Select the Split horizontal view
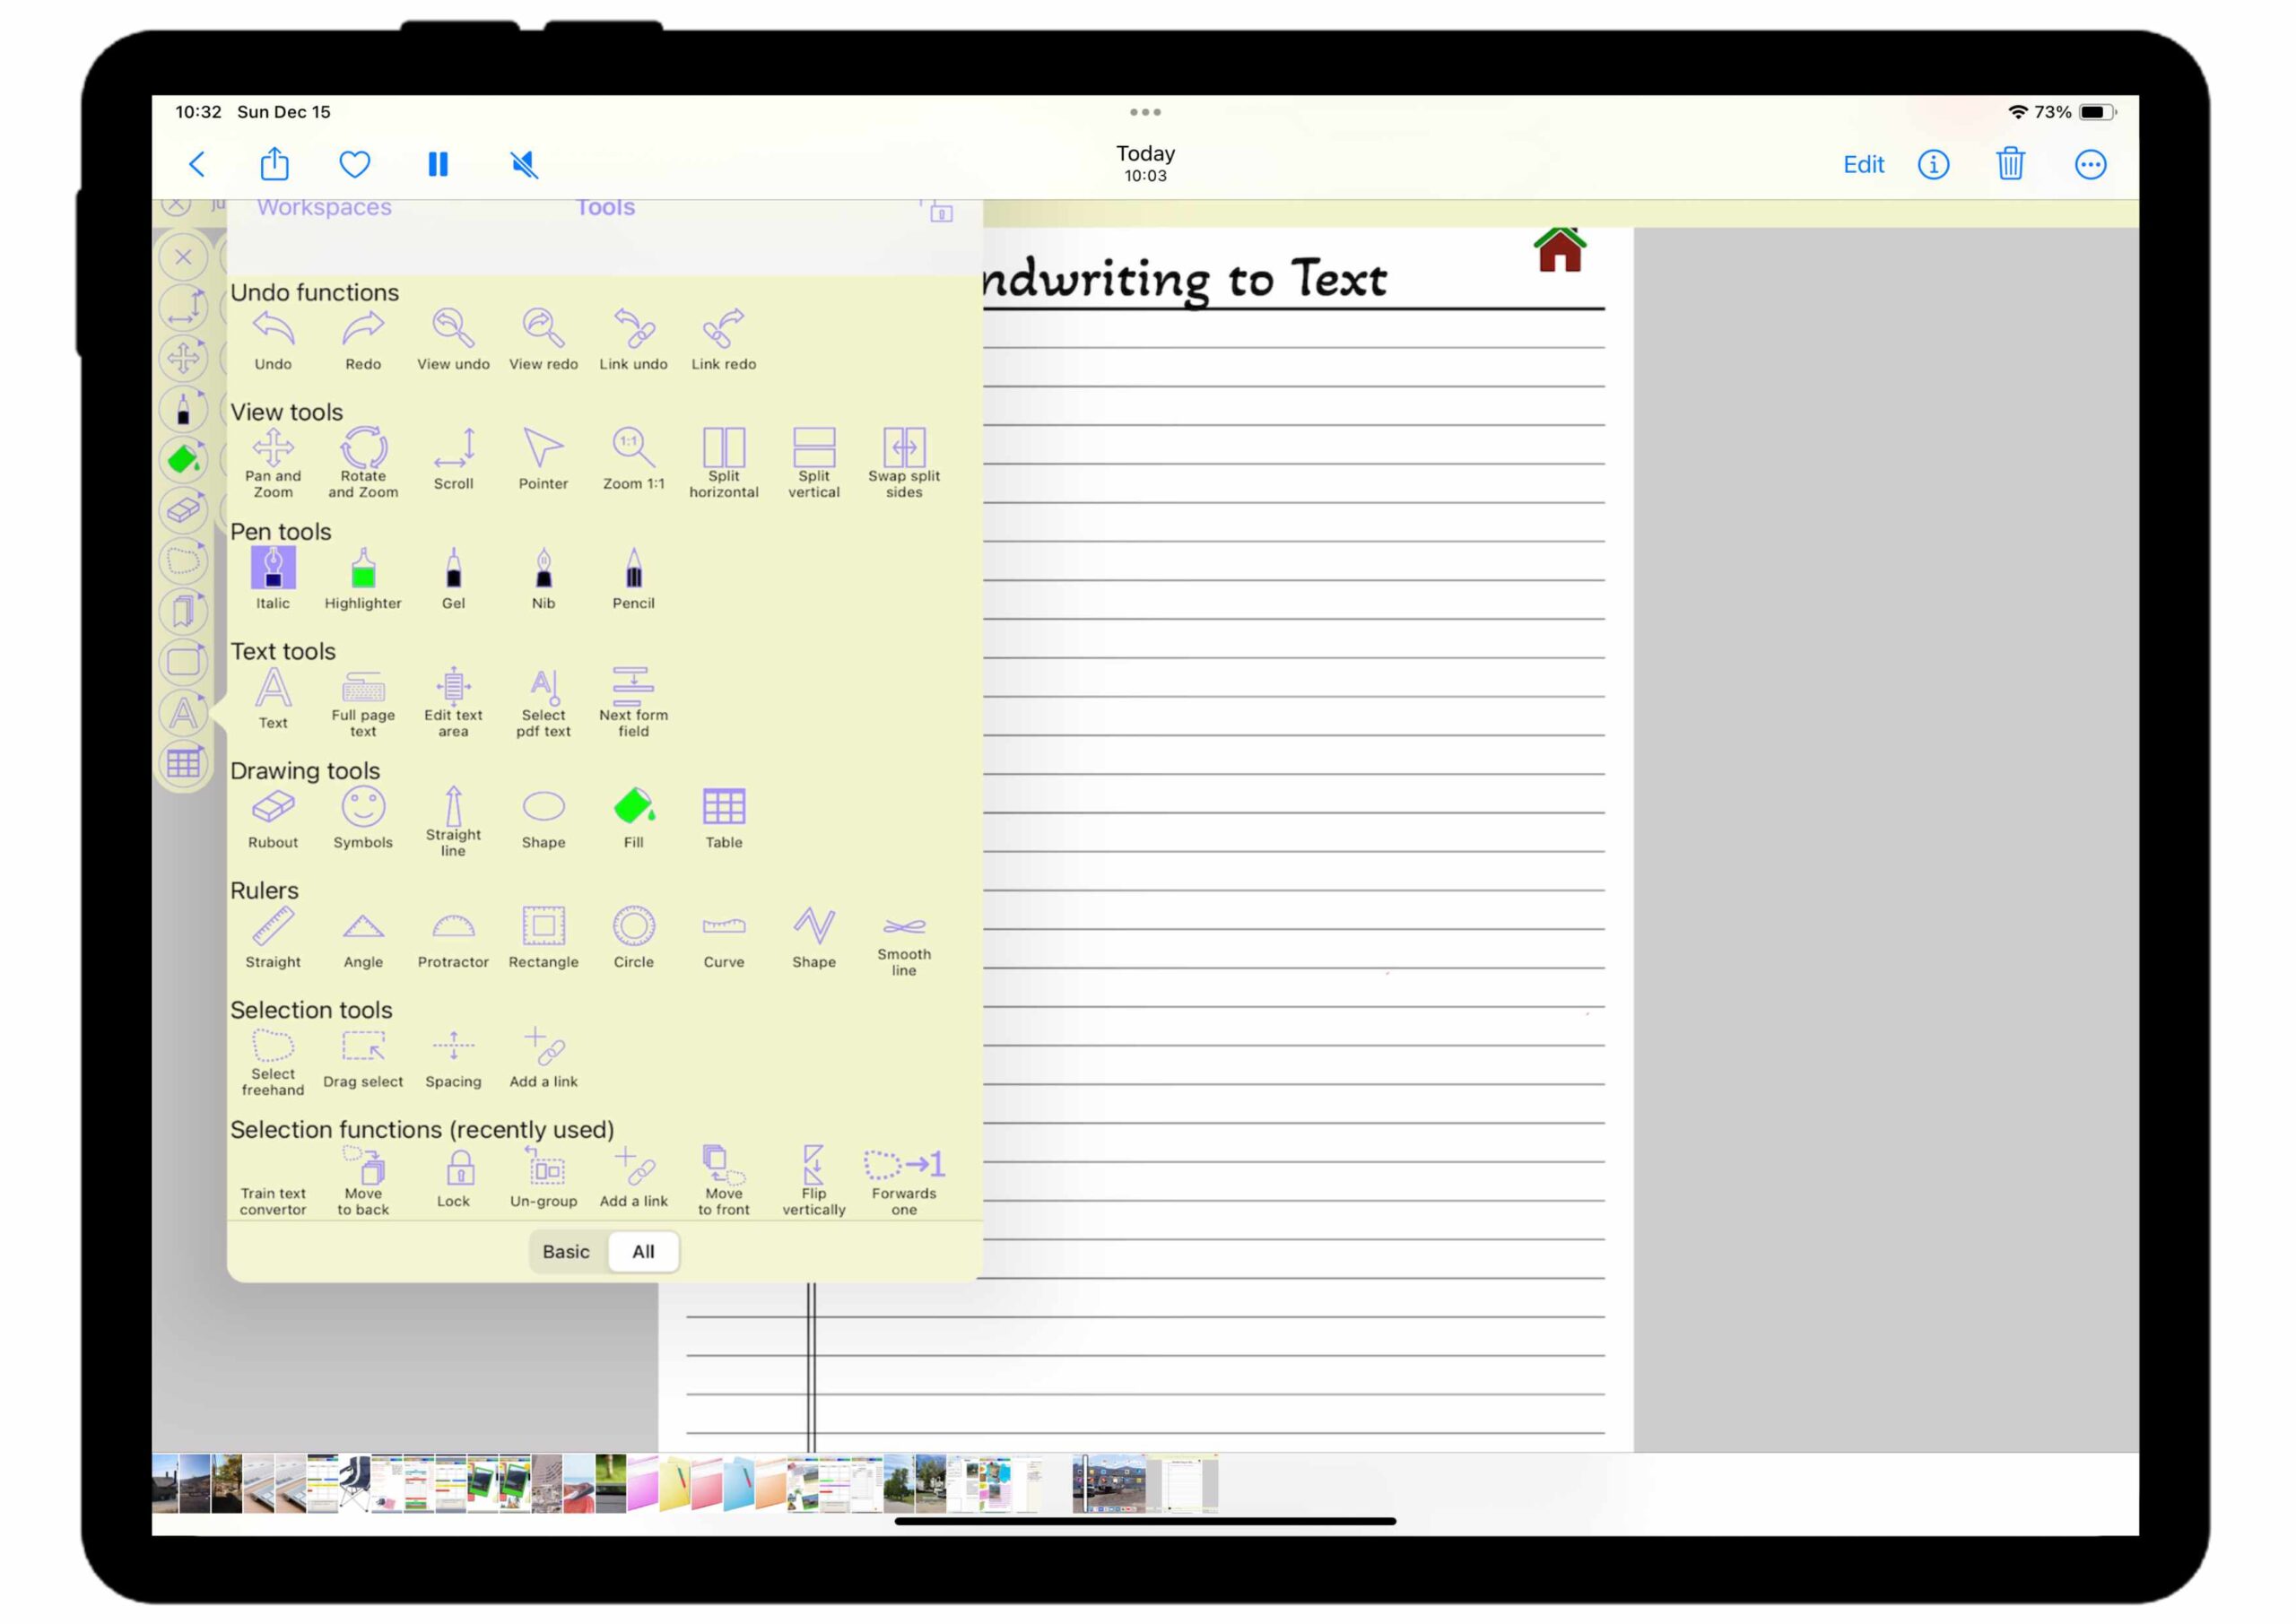The width and height of the screenshot is (2296, 1624). (724, 459)
